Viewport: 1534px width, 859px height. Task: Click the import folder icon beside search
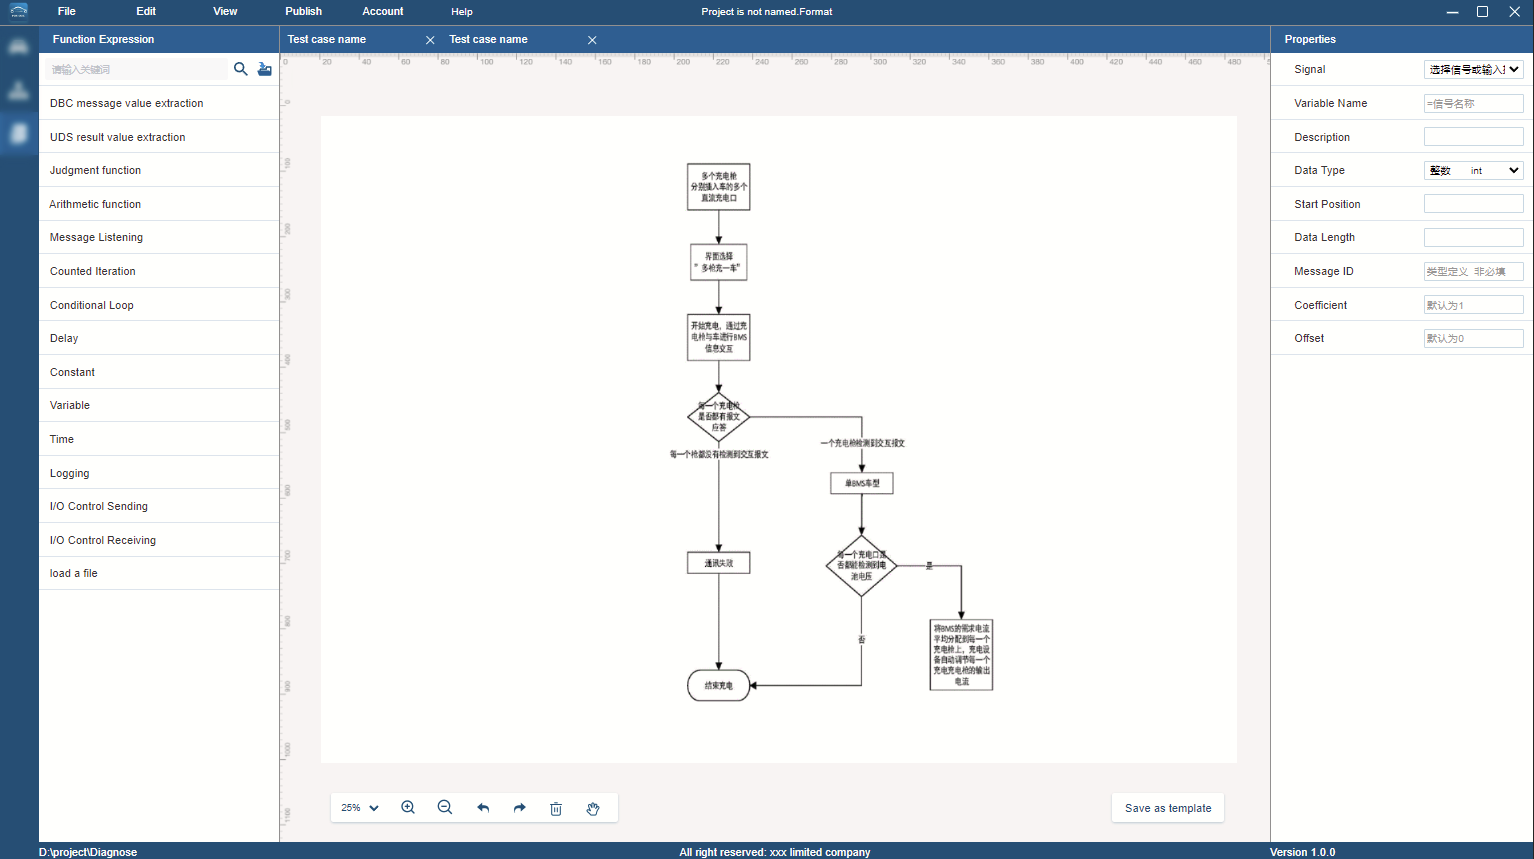click(x=264, y=69)
